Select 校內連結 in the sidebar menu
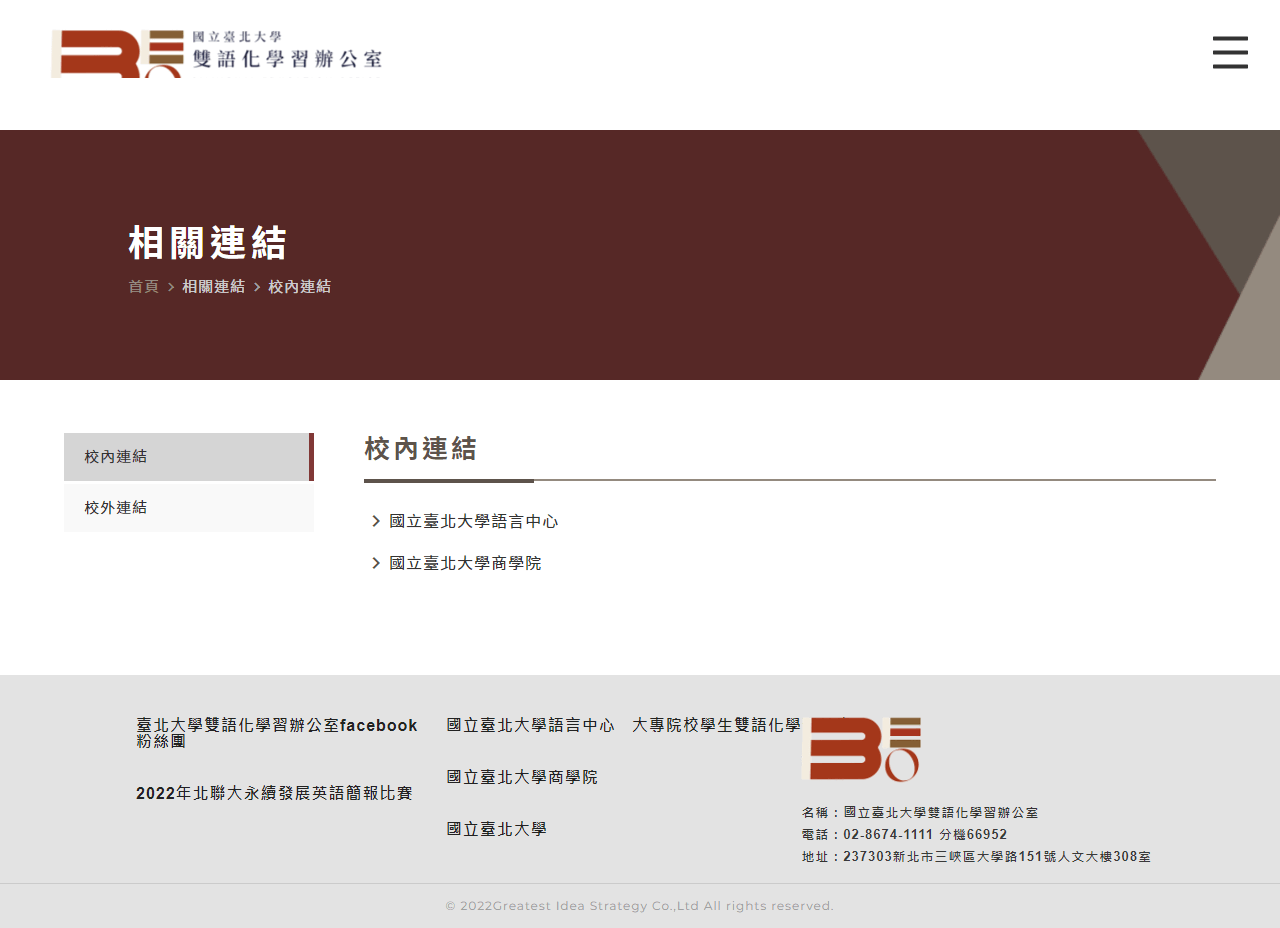1280x928 pixels. tap(189, 457)
